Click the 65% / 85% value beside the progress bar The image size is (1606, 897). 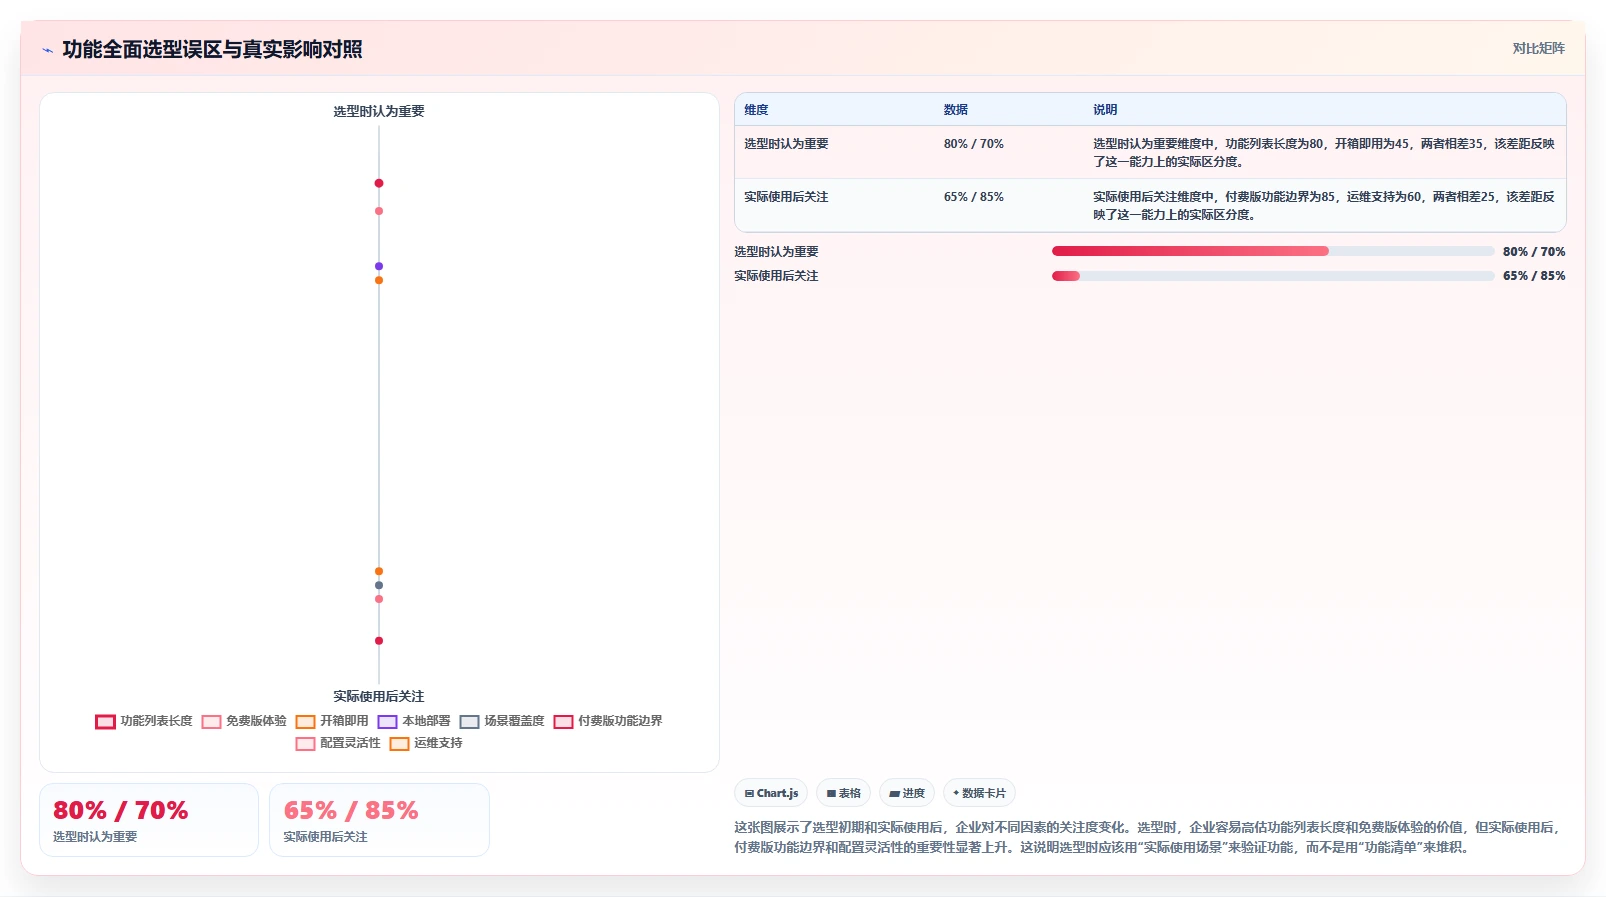pos(1534,276)
